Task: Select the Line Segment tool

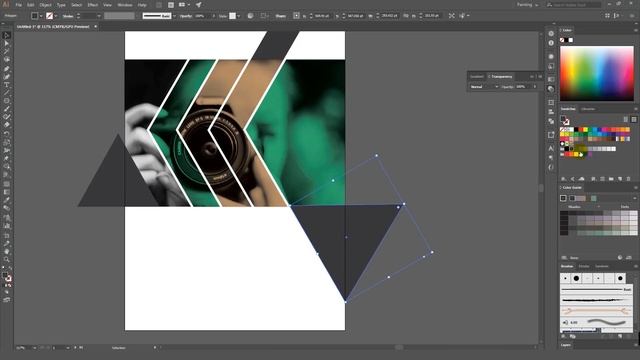Action: pyautogui.click(x=7, y=93)
